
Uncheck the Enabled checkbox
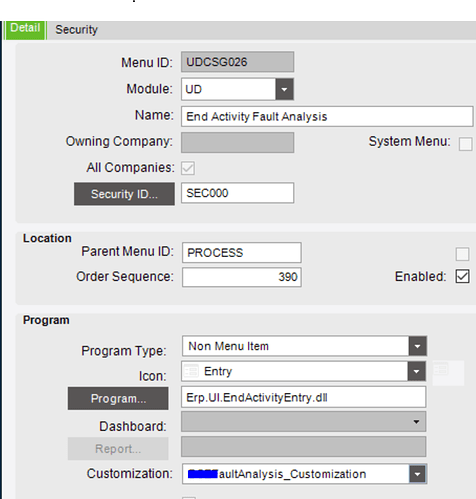tap(462, 276)
